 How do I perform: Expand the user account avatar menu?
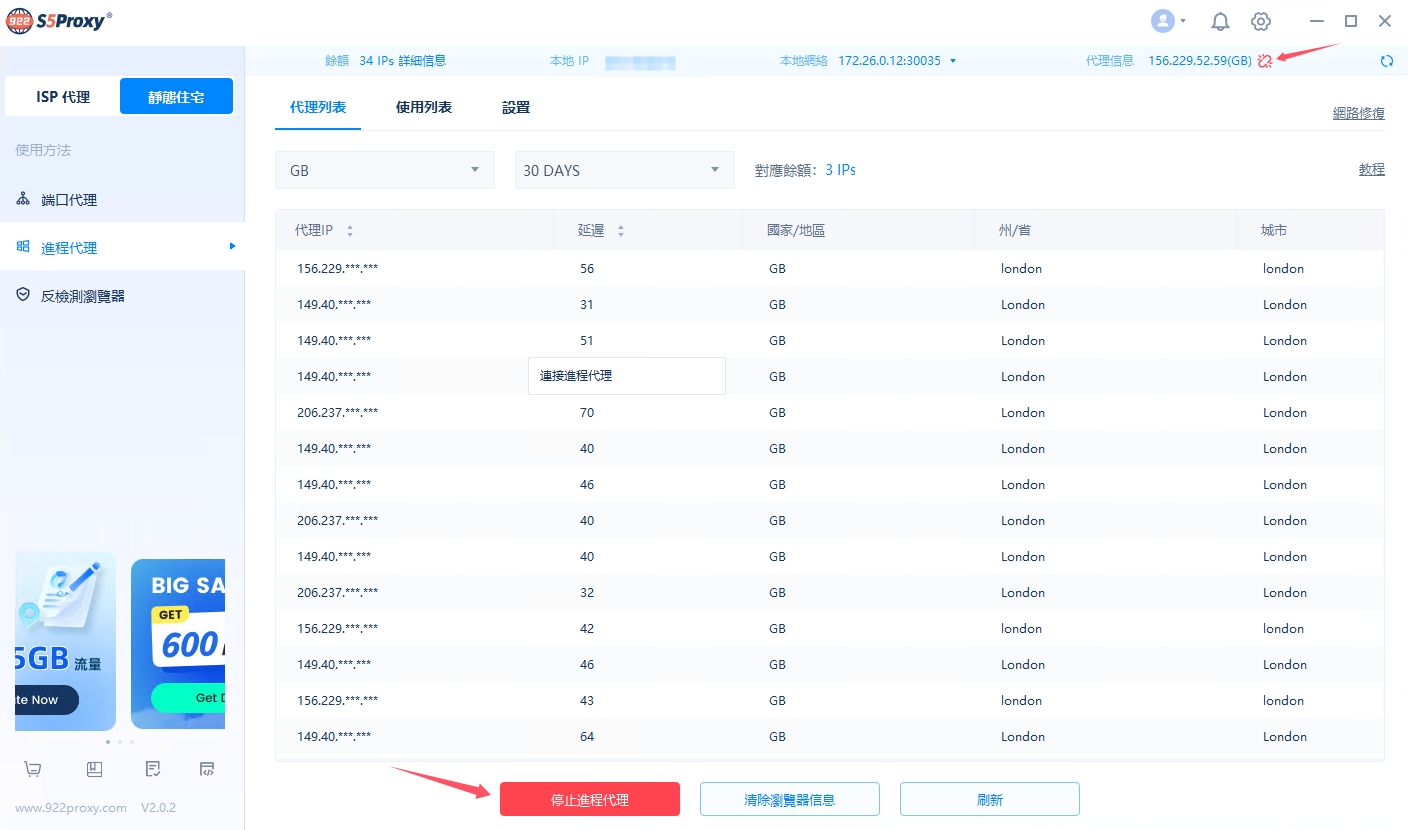pos(1168,21)
